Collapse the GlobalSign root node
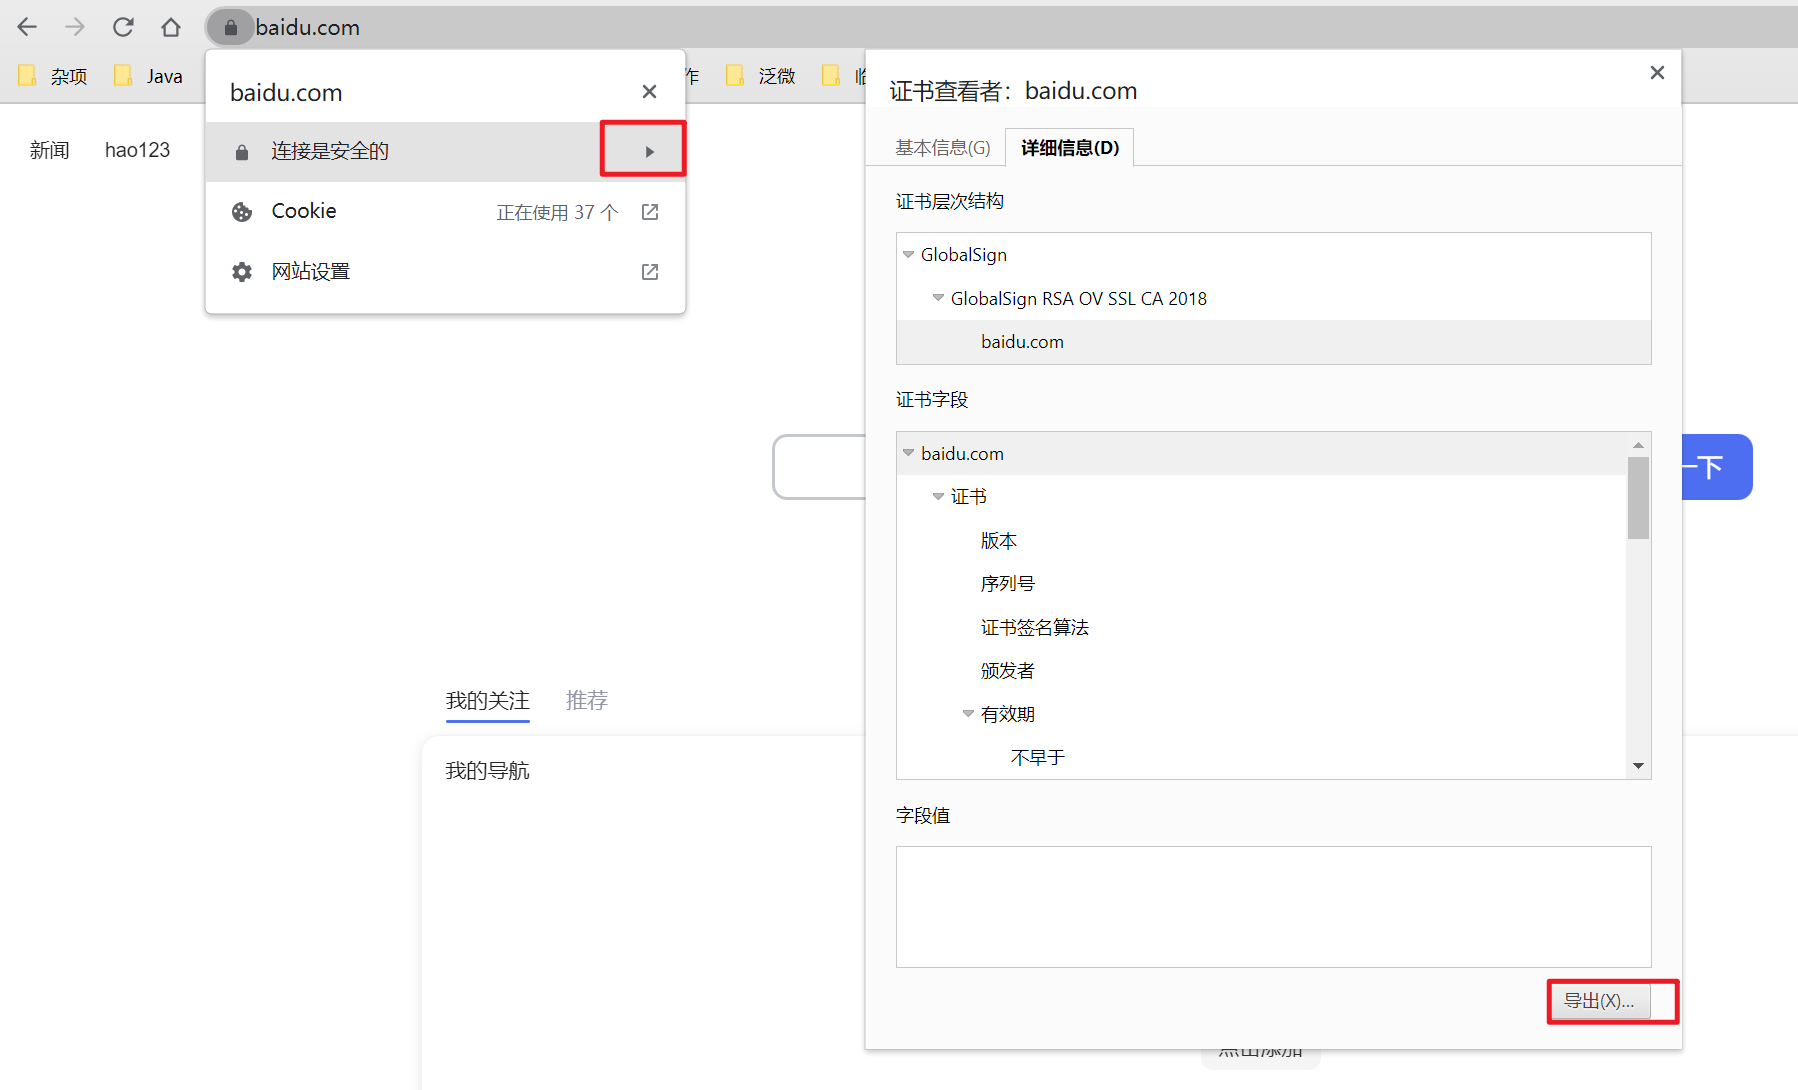The width and height of the screenshot is (1798, 1090). point(908,255)
